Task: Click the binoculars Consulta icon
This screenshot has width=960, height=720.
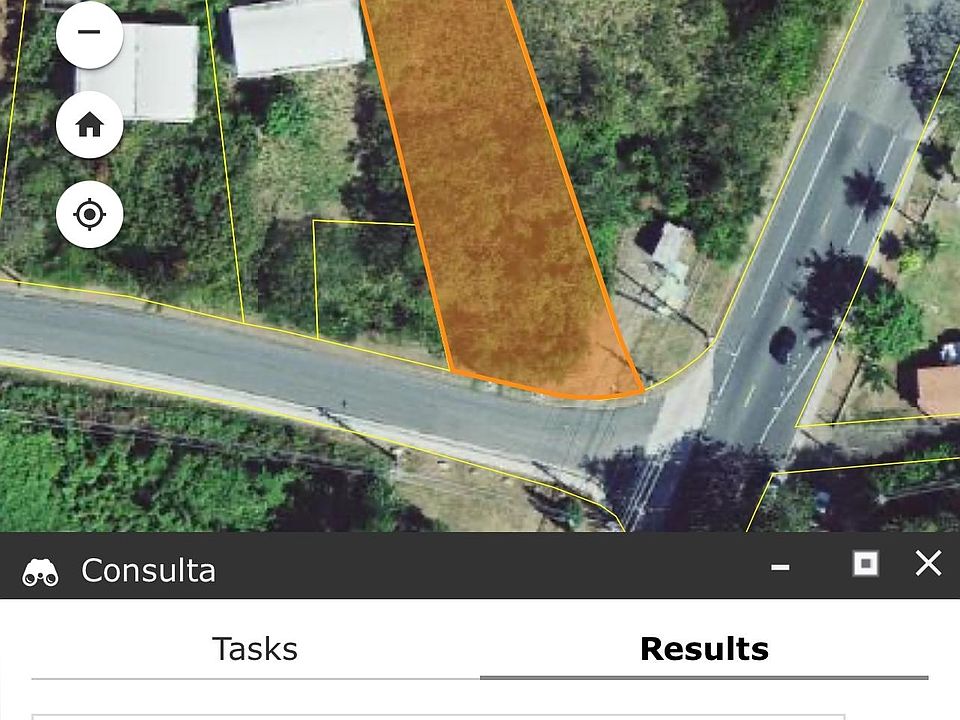Action: tap(40, 572)
